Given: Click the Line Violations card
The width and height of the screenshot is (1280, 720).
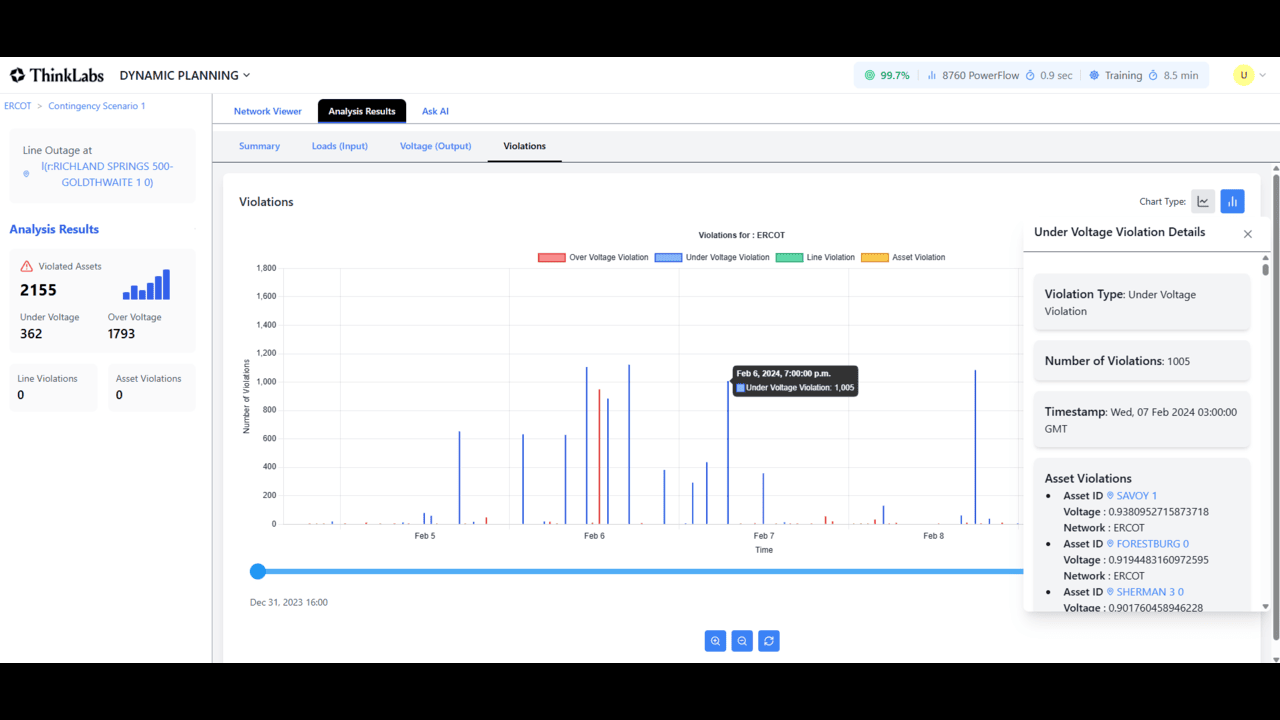Looking at the screenshot, I should [x=53, y=387].
